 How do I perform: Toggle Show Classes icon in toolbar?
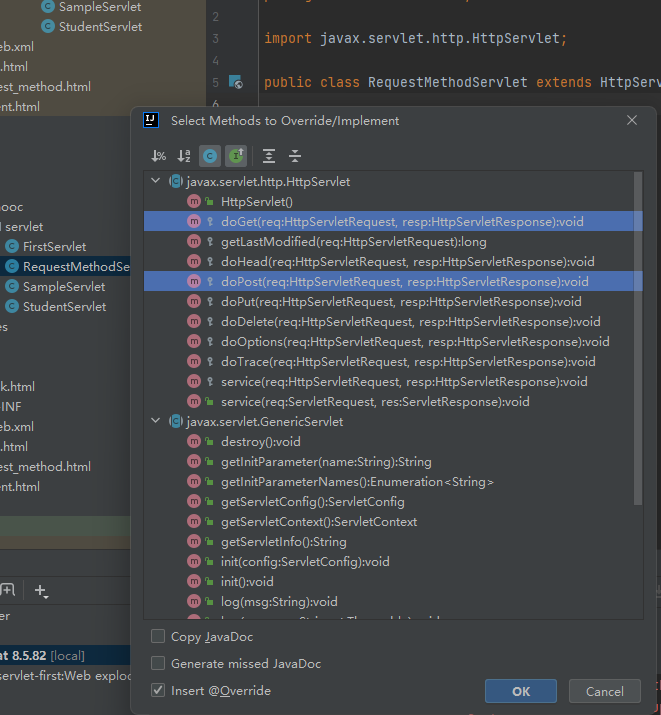point(210,156)
